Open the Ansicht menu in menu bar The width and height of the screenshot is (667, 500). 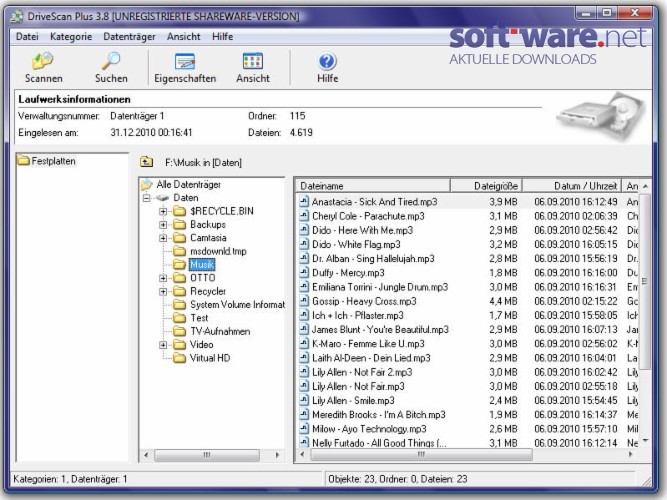pyautogui.click(x=183, y=37)
